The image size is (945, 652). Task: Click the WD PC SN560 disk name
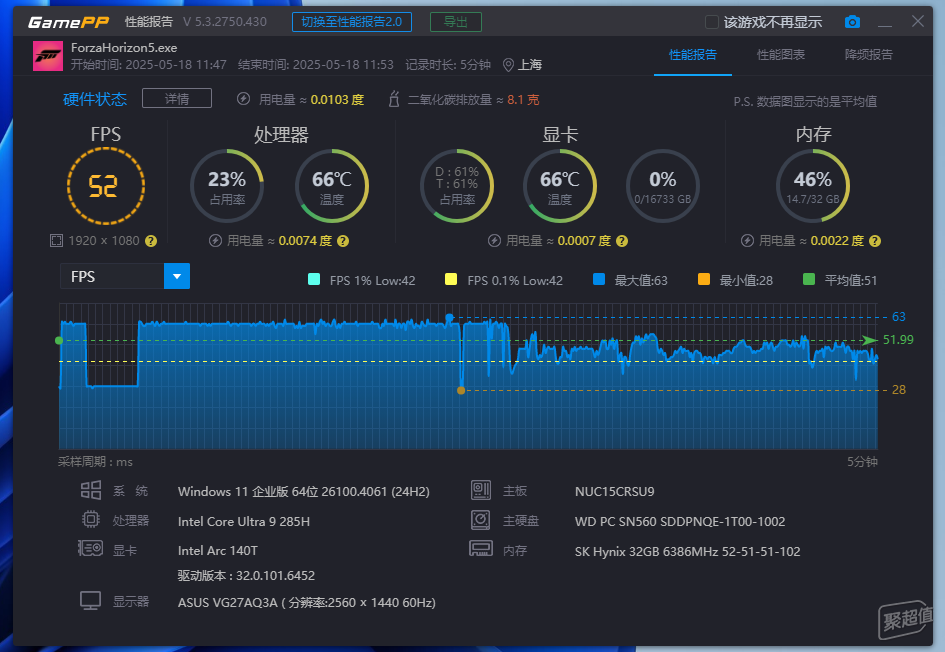point(680,522)
